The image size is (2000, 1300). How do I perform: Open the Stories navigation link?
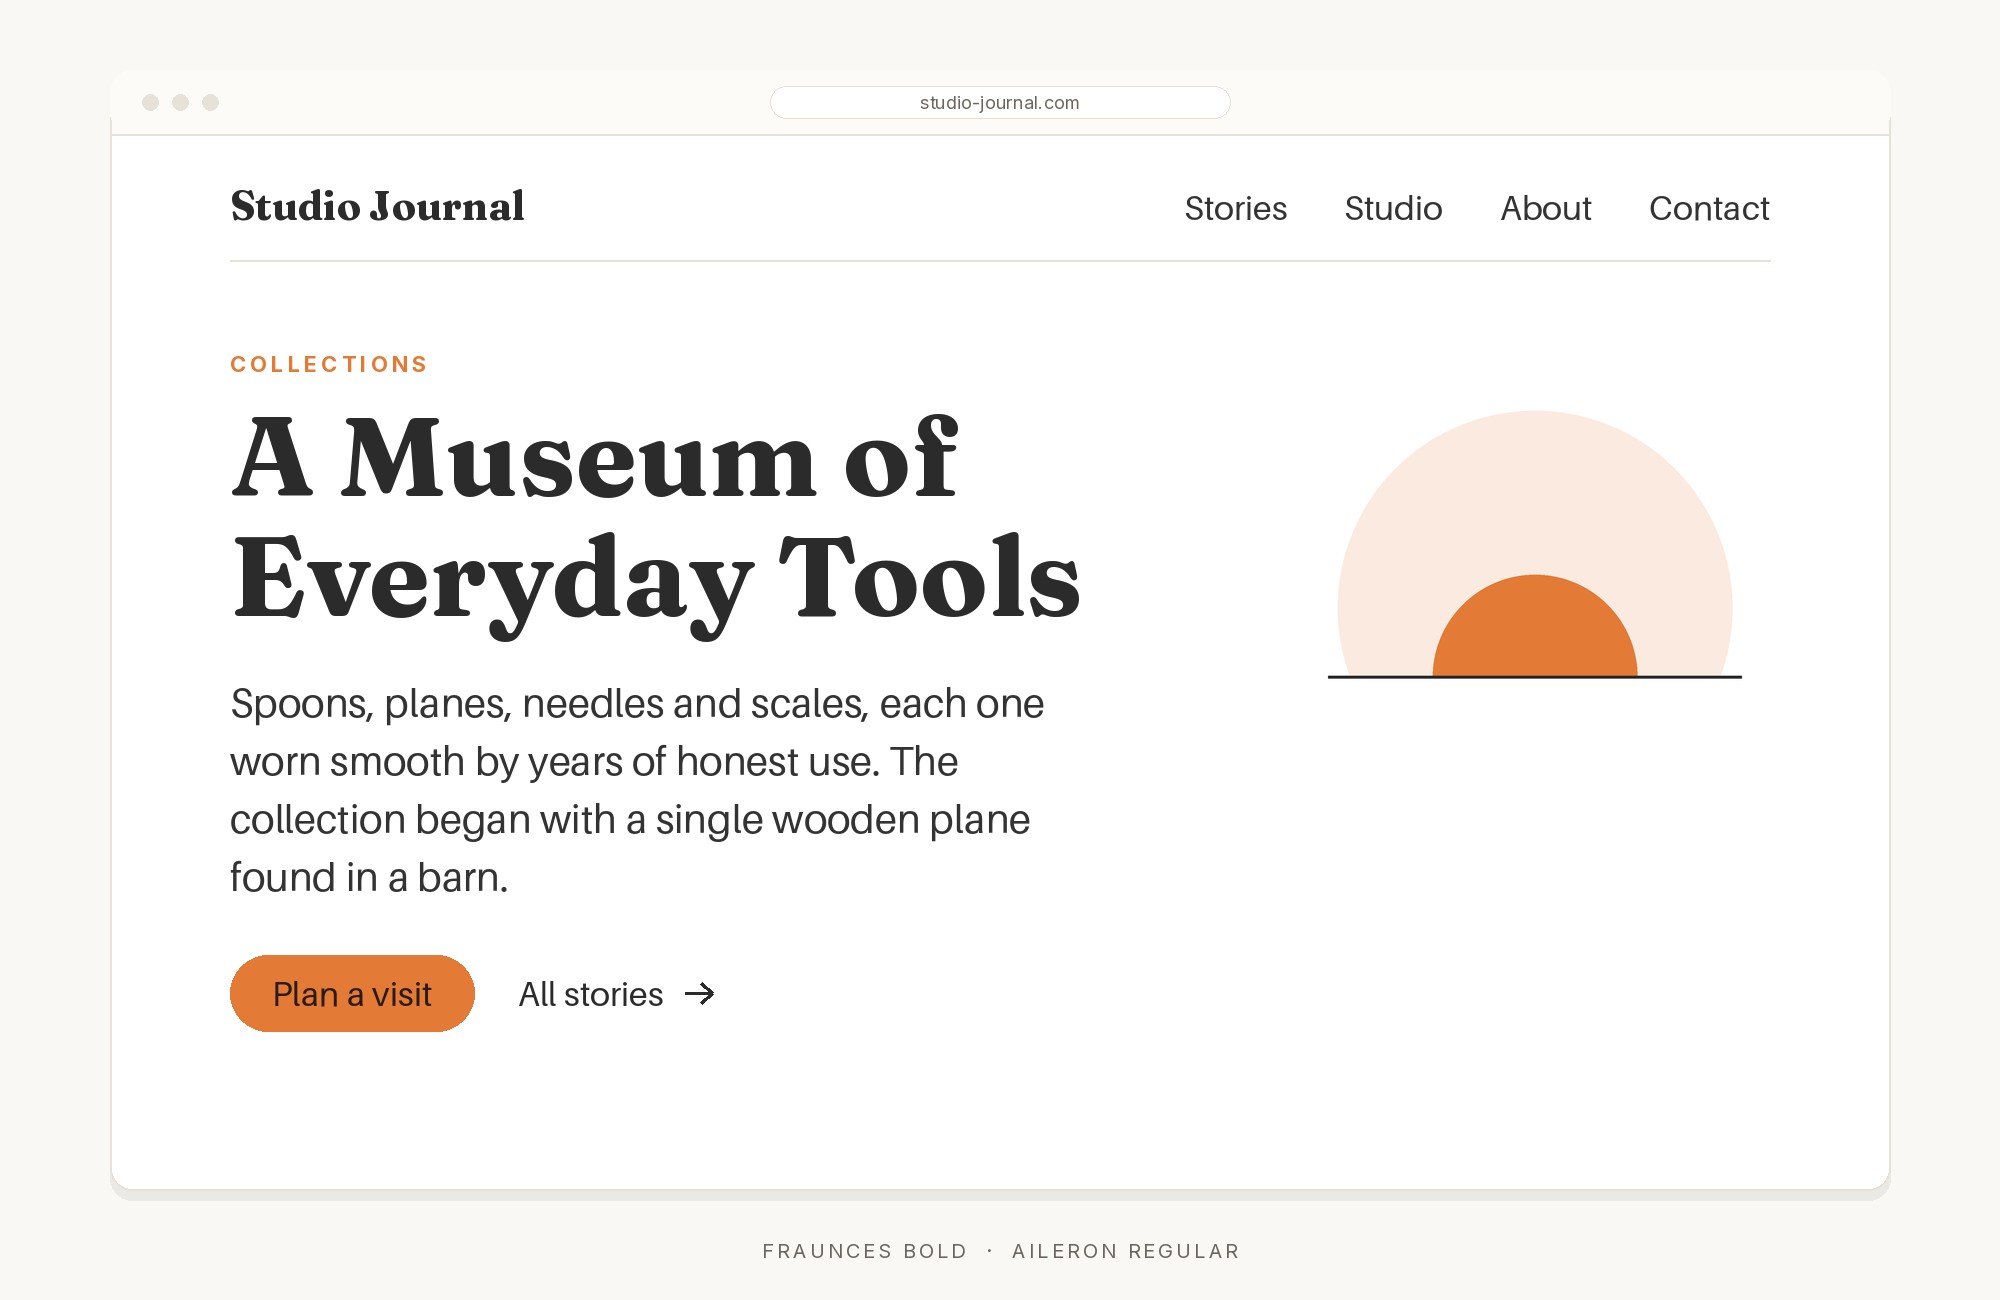[x=1235, y=208]
